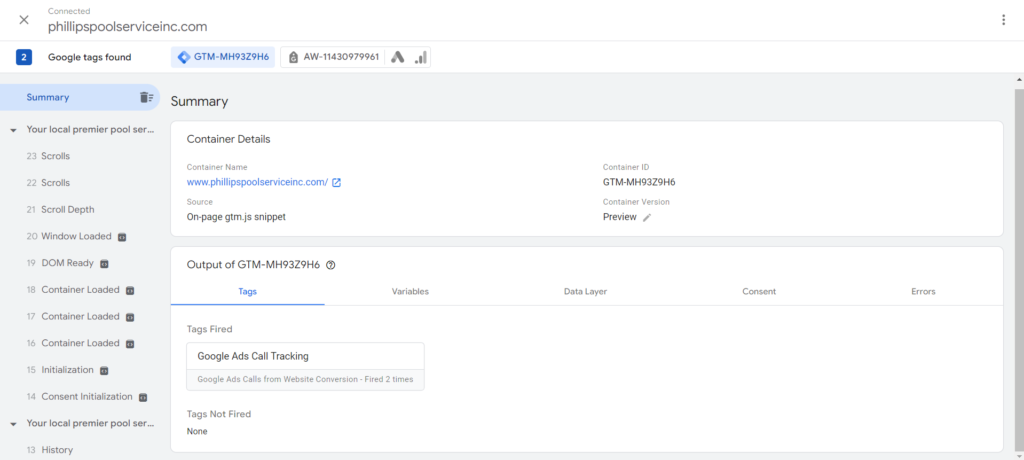Select event 22 Scrolls
Image resolution: width=1024 pixels, height=460 pixels.
point(48,183)
